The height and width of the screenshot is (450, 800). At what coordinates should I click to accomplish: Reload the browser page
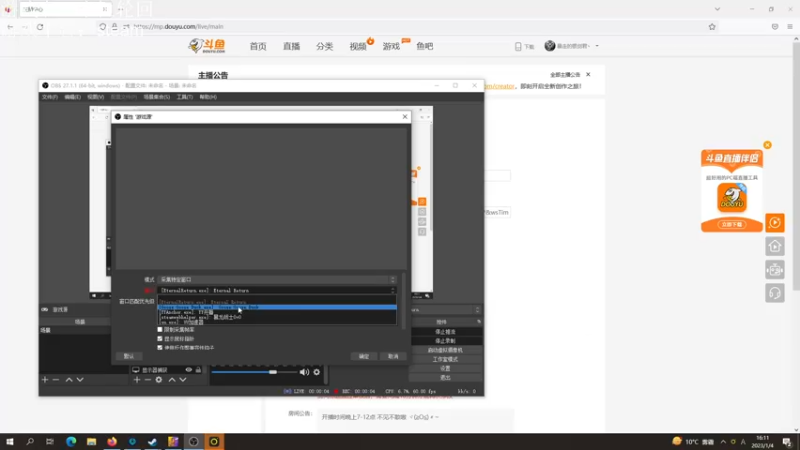[40, 27]
